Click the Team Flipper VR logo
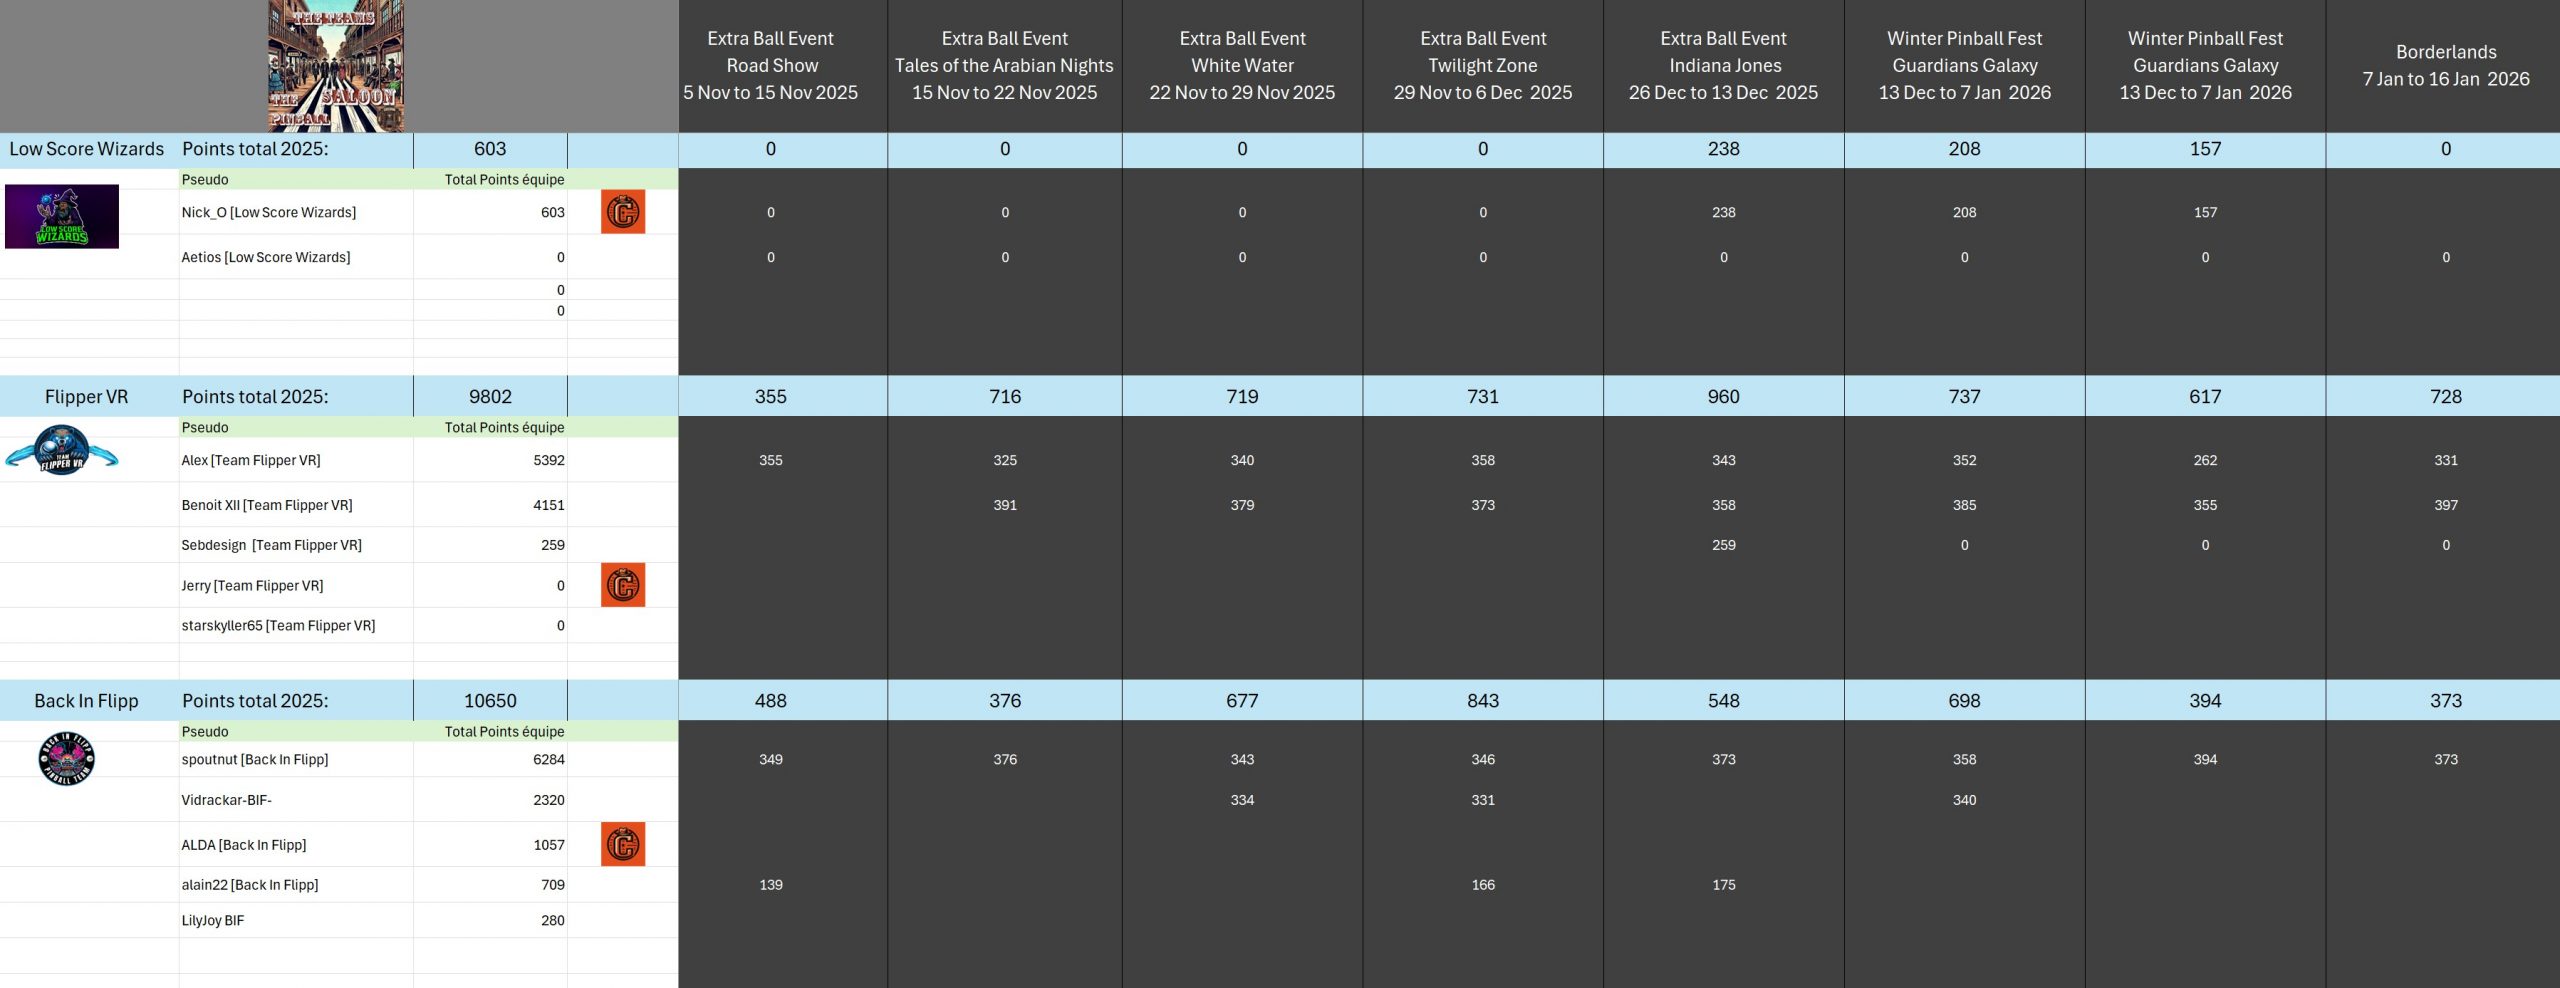 [x=62, y=451]
